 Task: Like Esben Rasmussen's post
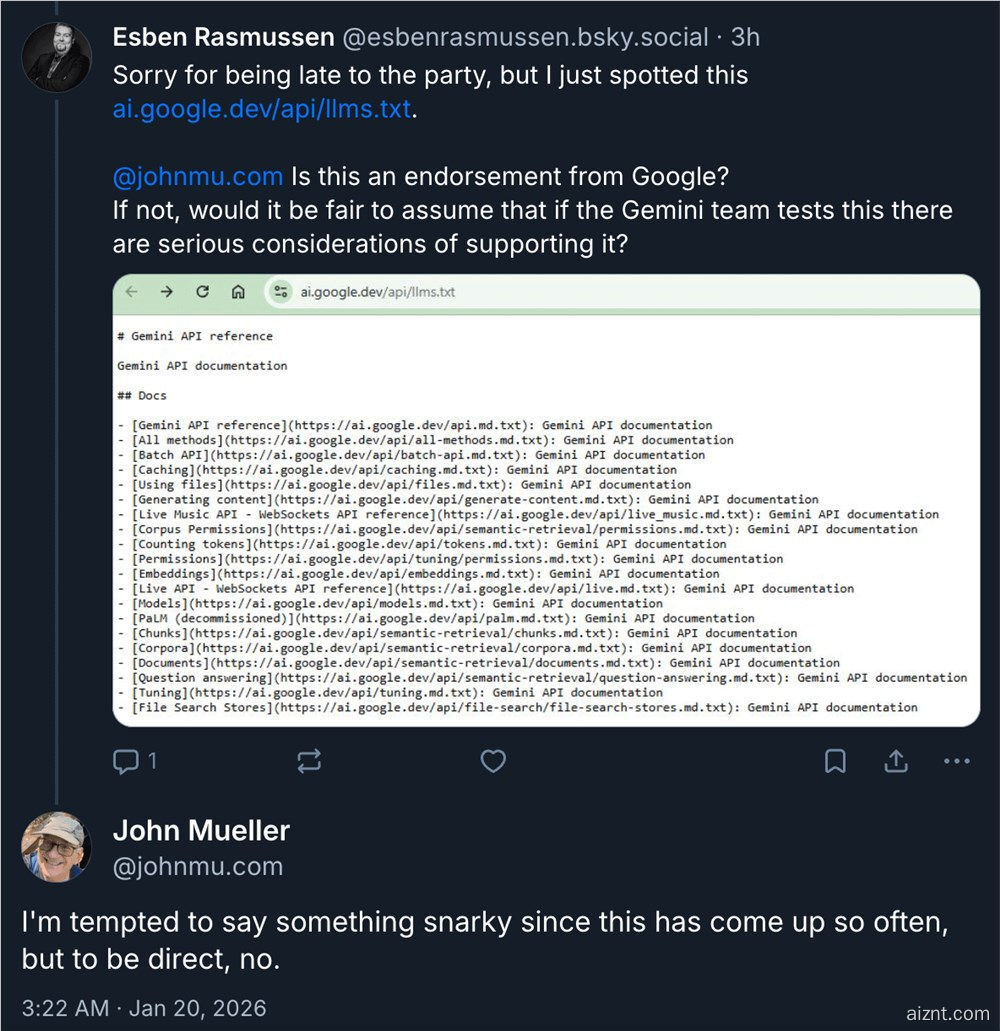point(493,761)
